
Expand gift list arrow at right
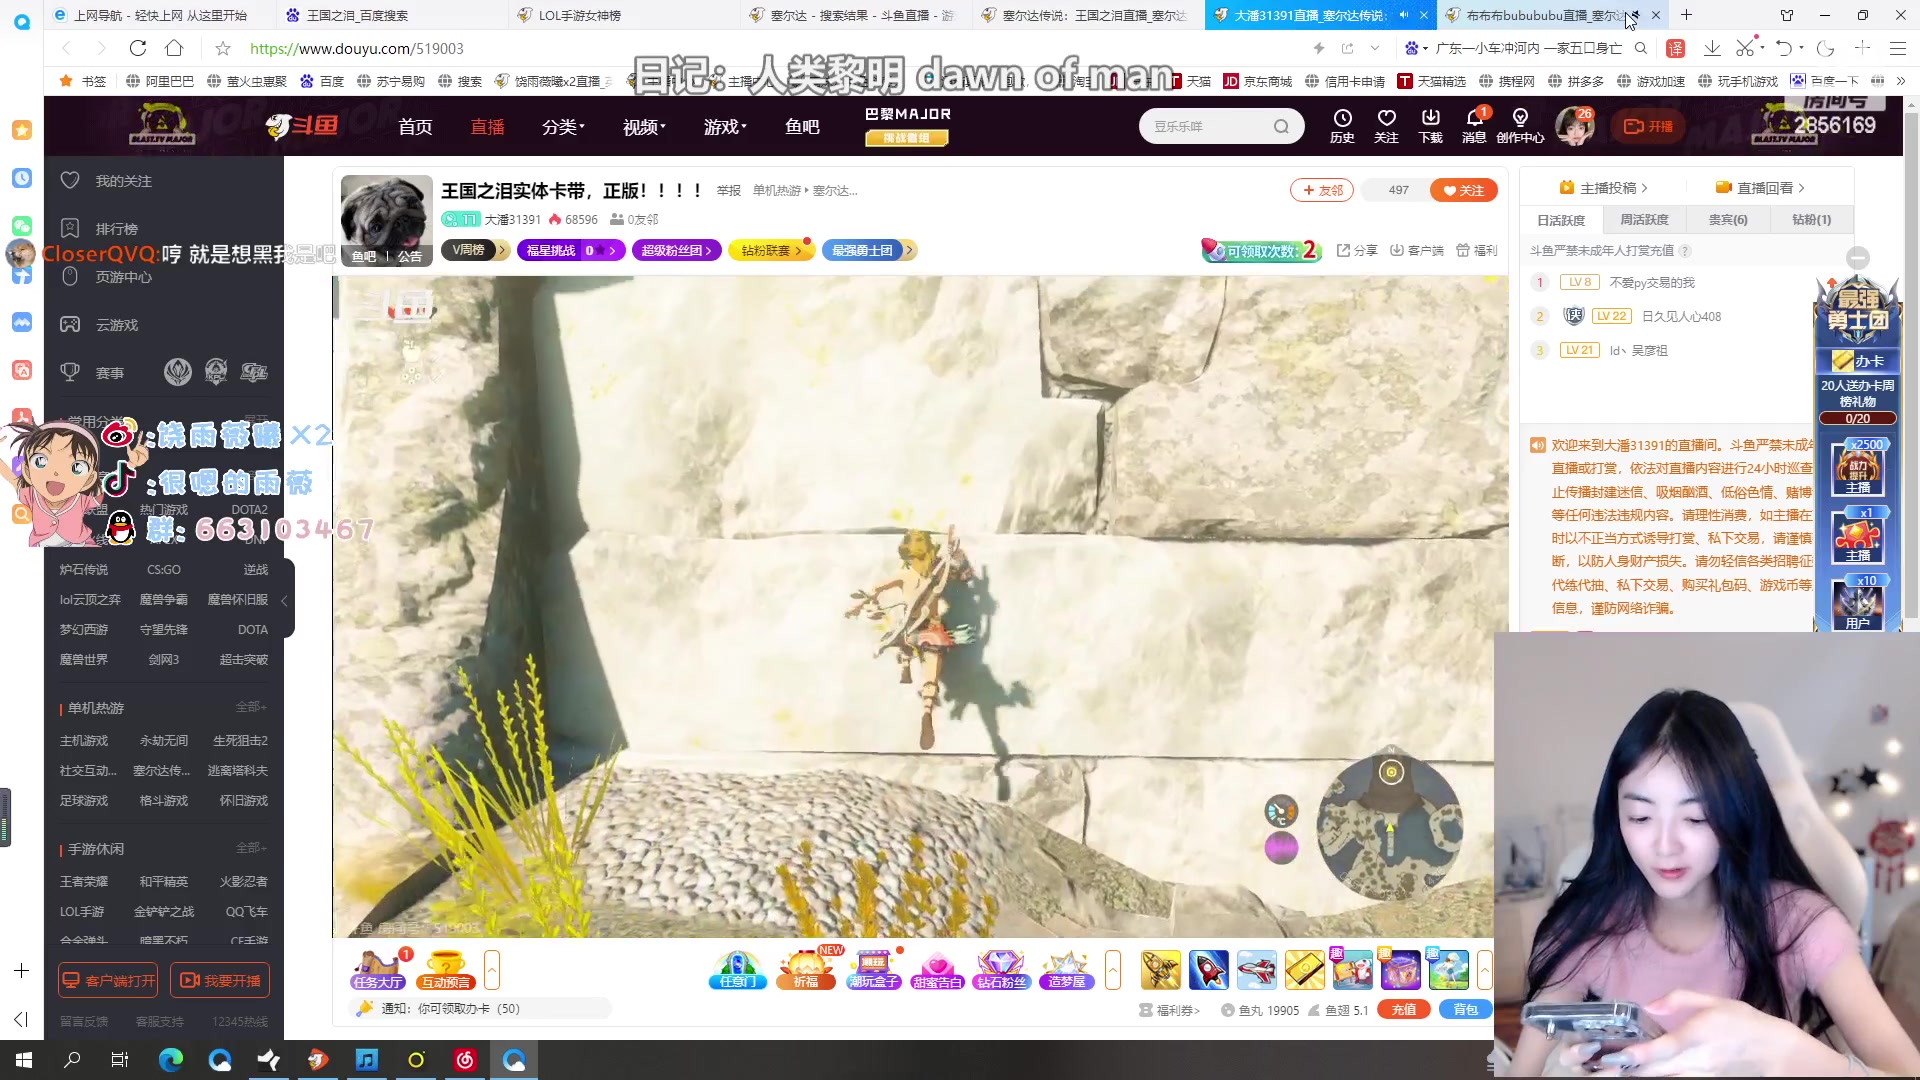1485,970
